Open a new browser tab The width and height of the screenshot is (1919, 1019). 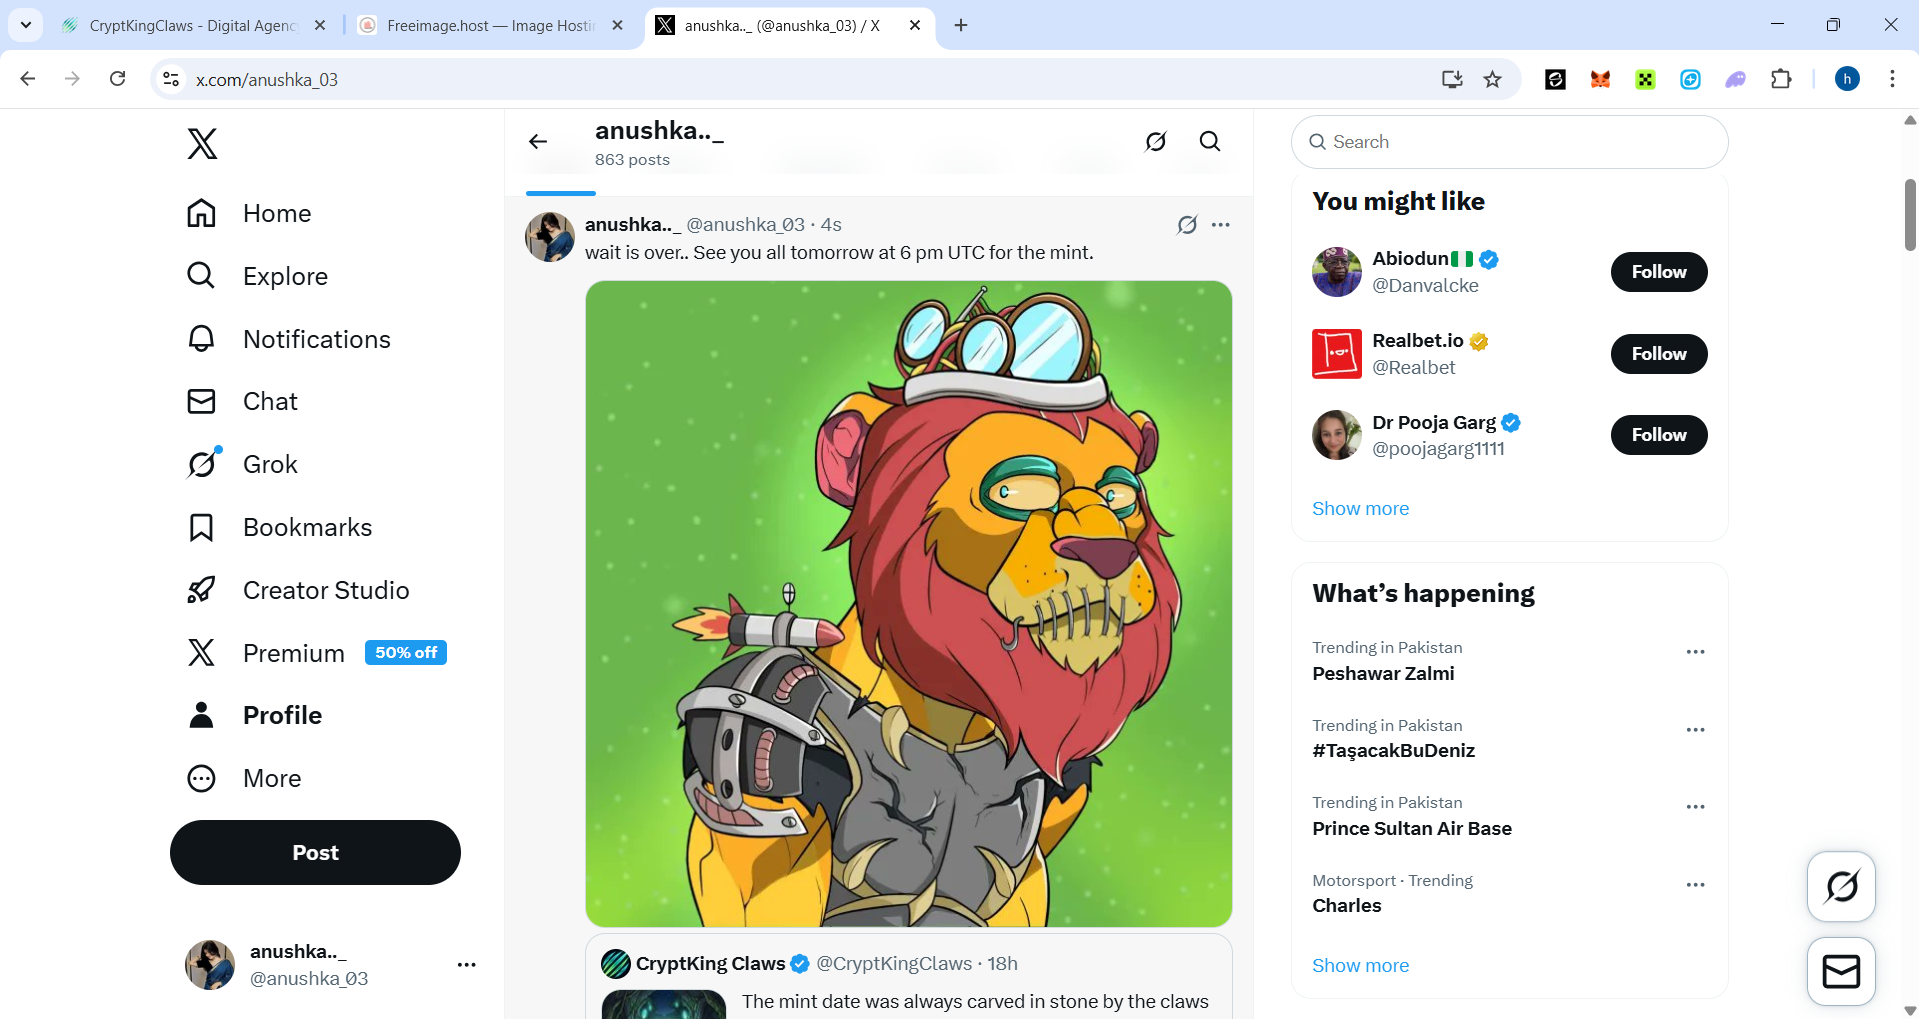[x=961, y=25]
